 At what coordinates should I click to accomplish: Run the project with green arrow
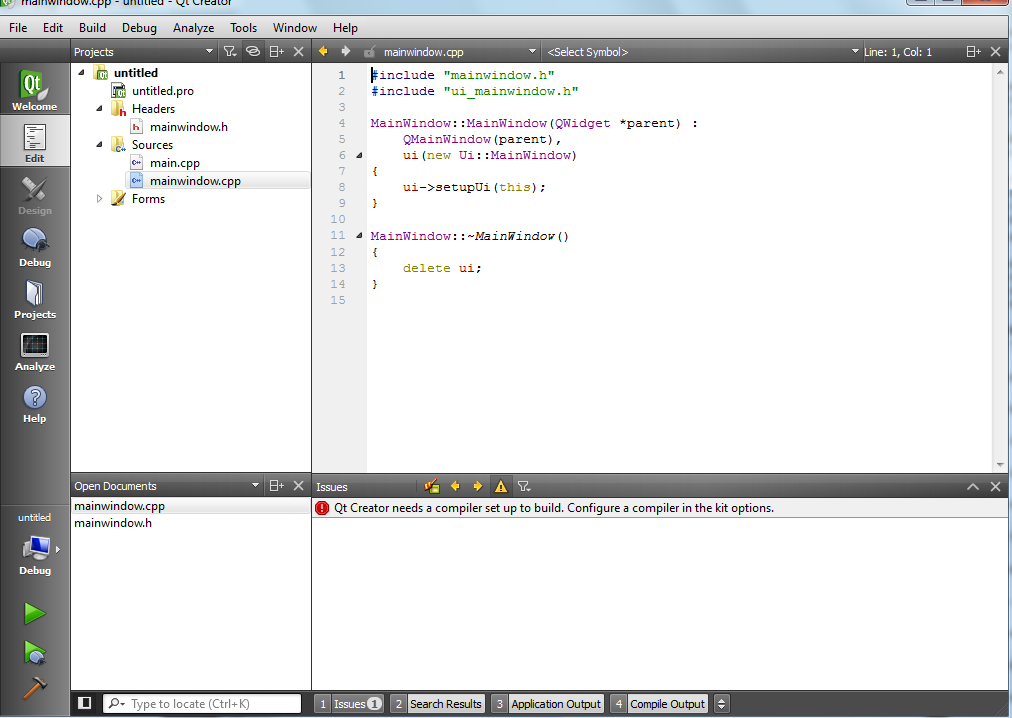[x=35, y=613]
